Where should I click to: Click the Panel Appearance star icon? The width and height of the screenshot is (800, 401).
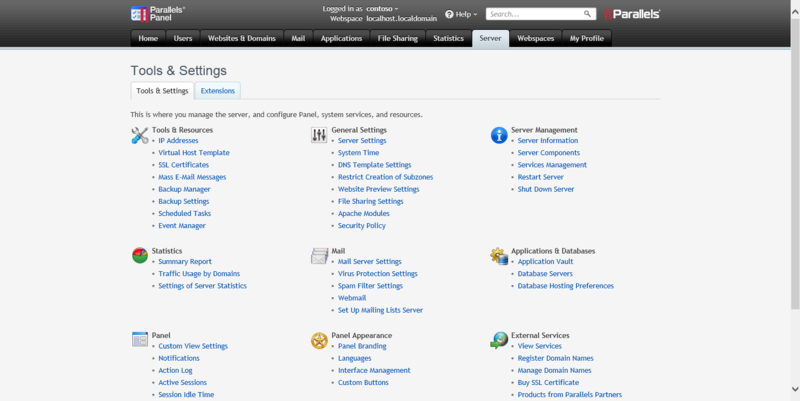click(x=319, y=340)
